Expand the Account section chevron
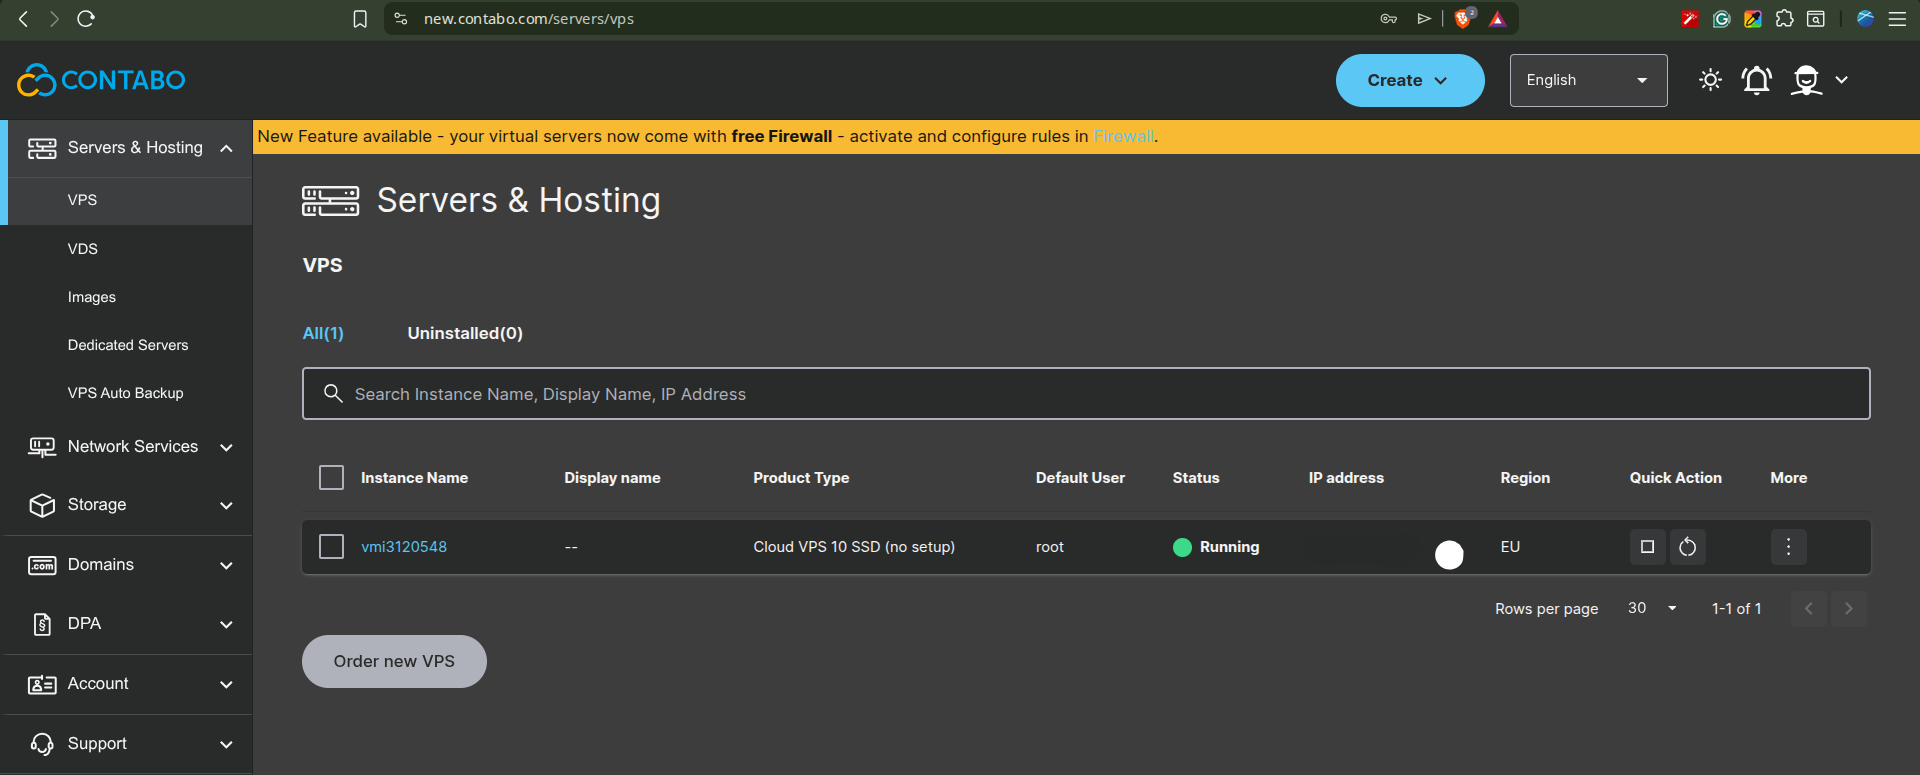This screenshot has height=775, width=1920. click(226, 684)
